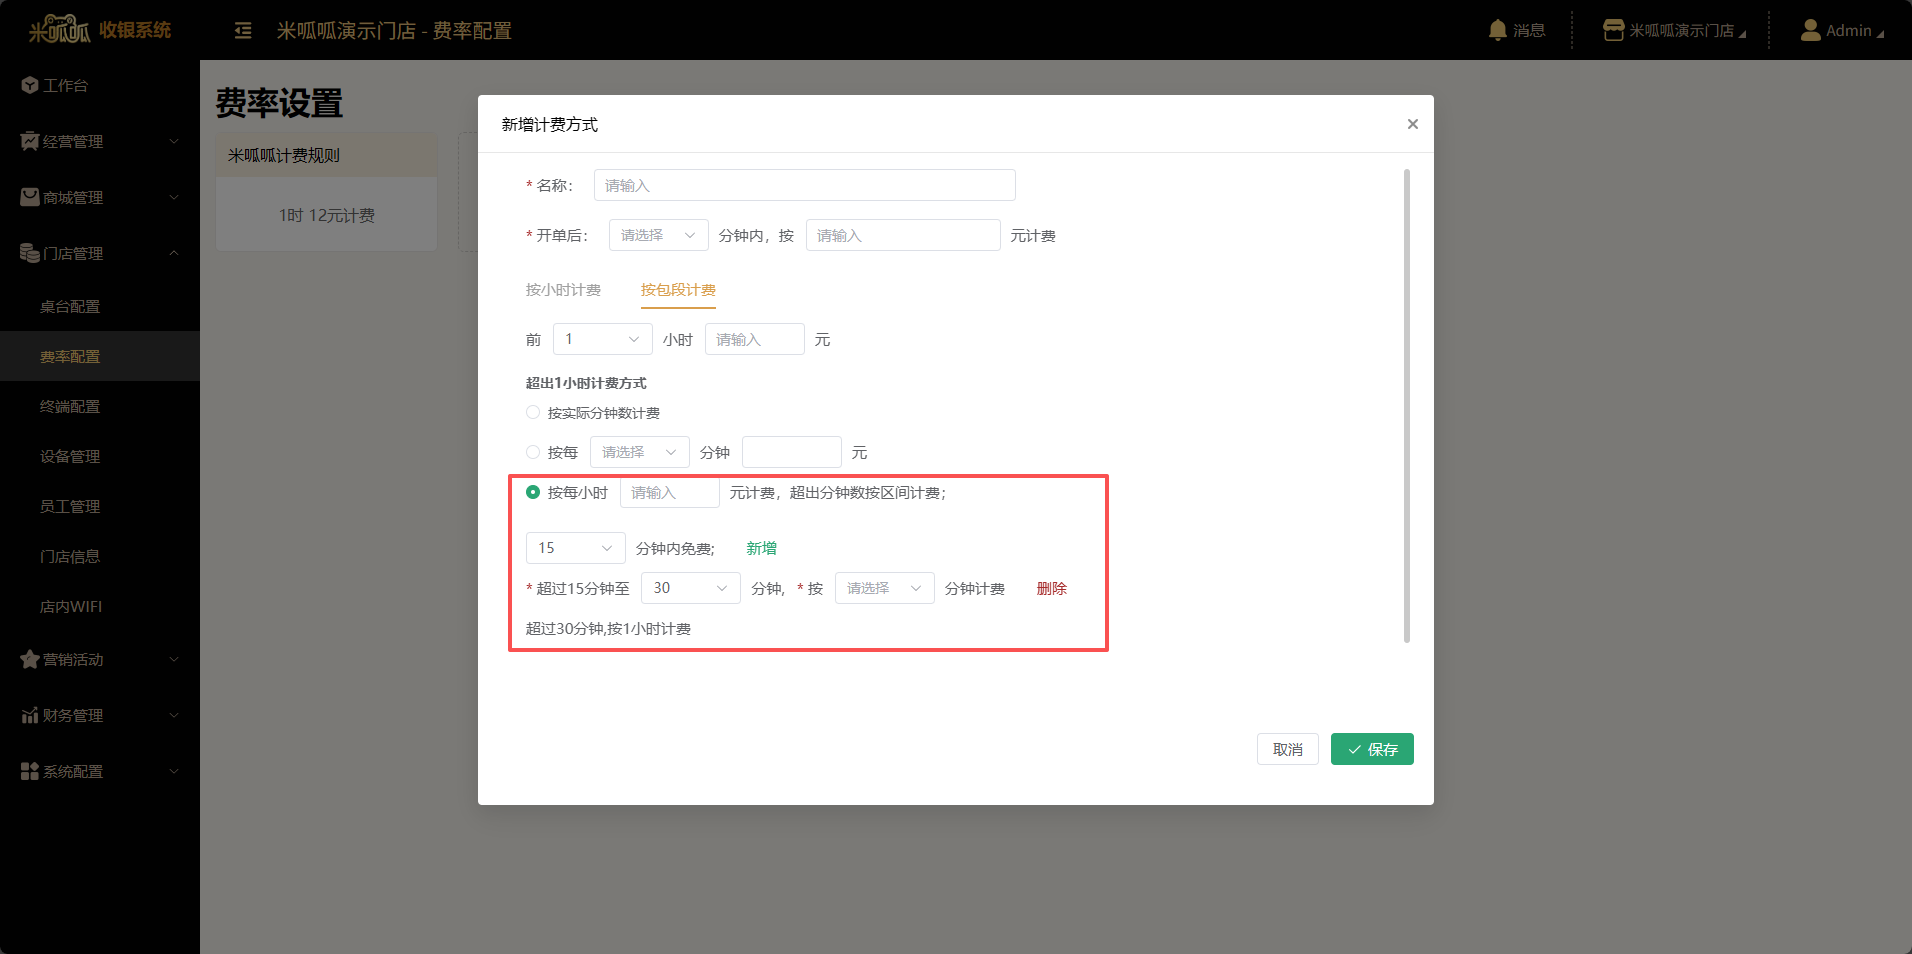
Task: Click the 系统配置 grid icon
Action: point(30,772)
